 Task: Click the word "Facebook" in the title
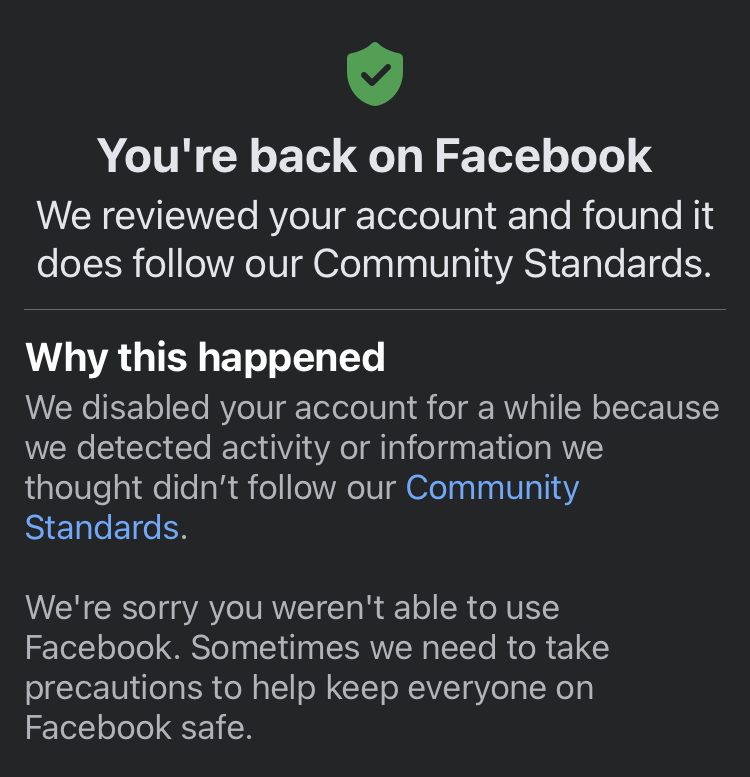(x=544, y=156)
